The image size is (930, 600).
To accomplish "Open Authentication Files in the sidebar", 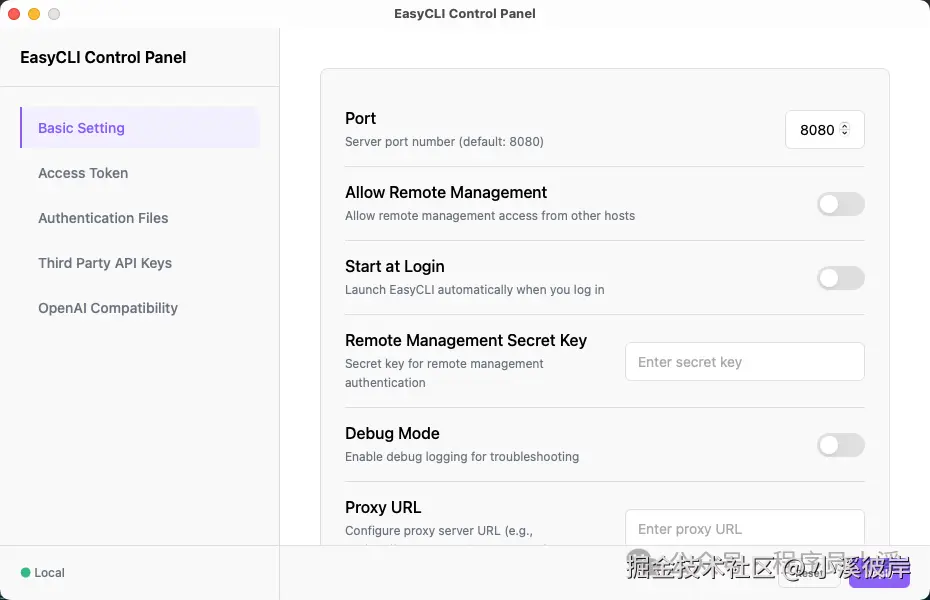I will point(103,218).
